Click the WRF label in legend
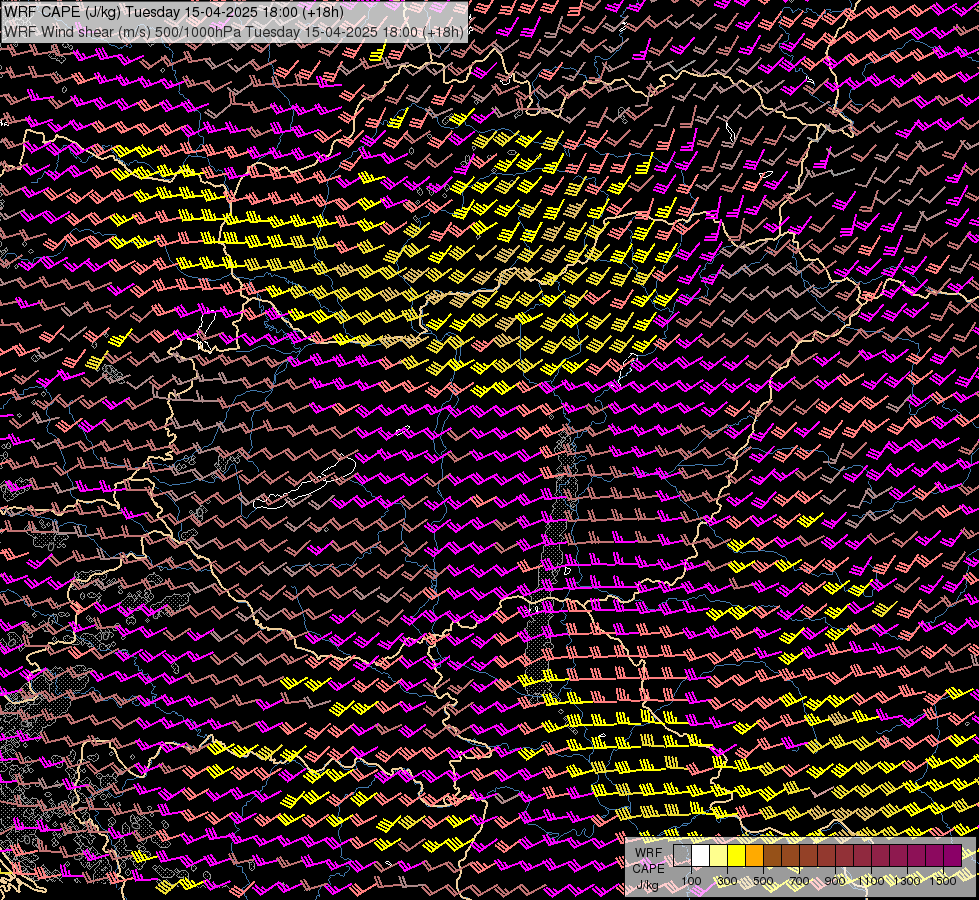 649,853
